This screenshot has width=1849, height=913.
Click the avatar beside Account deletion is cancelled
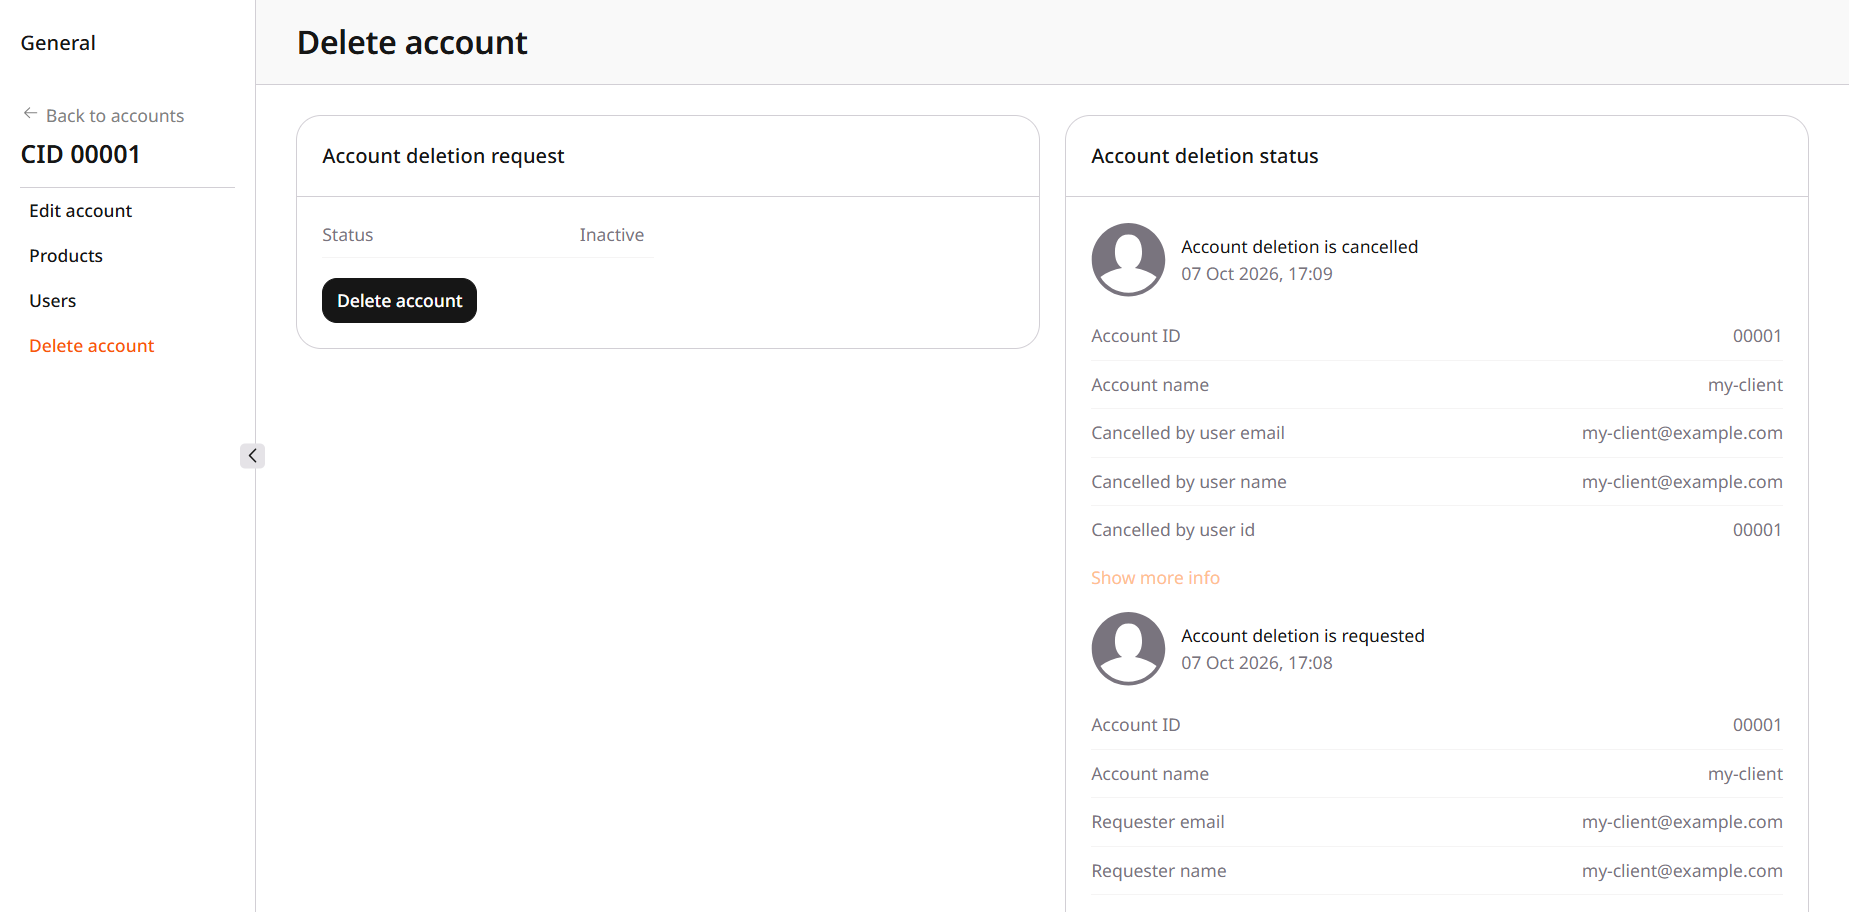(x=1128, y=259)
